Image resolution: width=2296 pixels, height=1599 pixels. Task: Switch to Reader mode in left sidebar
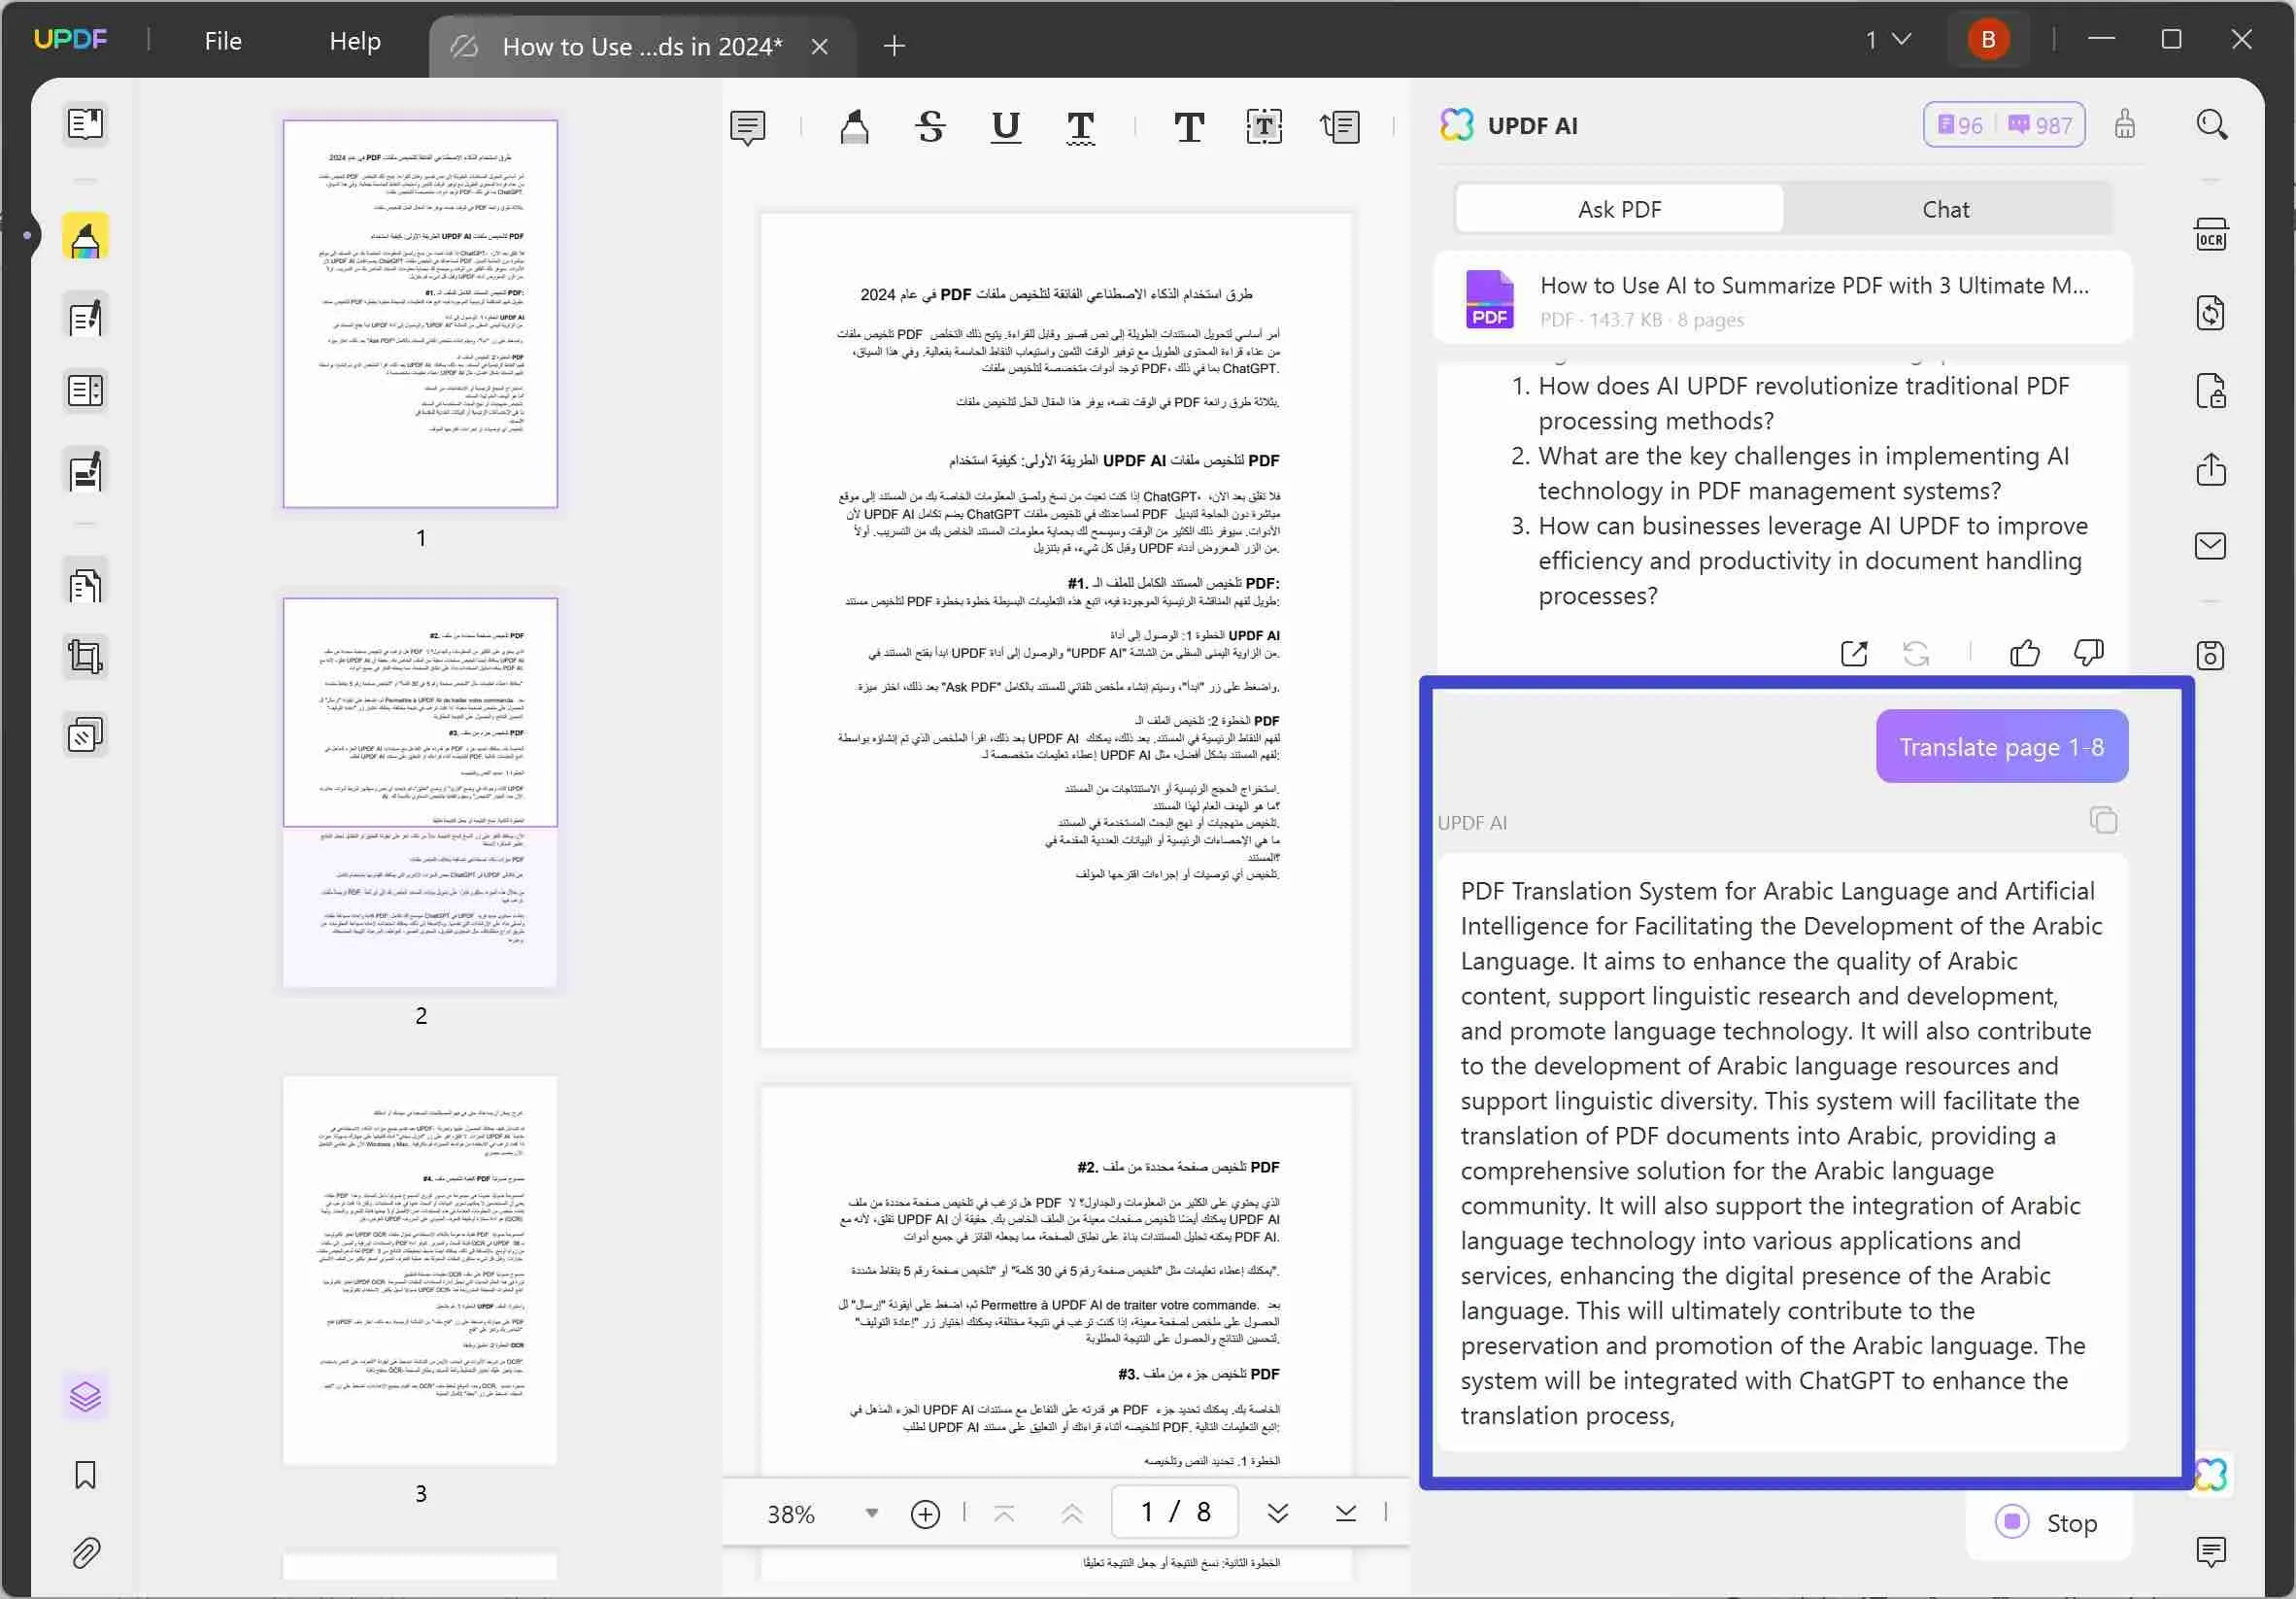[85, 123]
